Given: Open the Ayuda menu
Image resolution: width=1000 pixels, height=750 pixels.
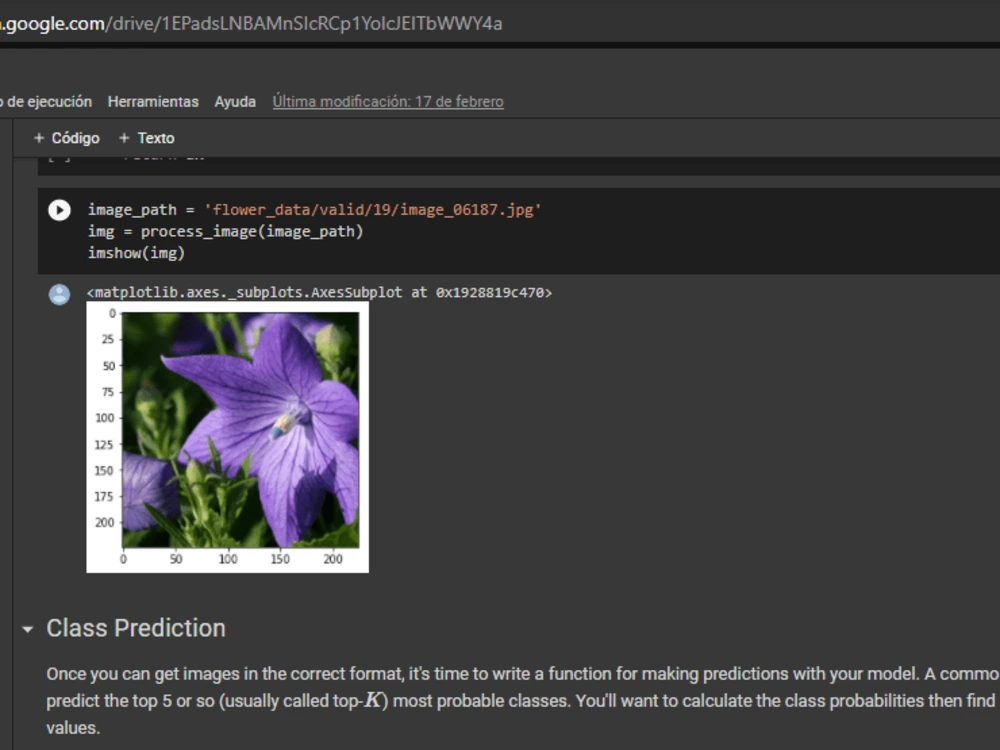Looking at the screenshot, I should [235, 101].
